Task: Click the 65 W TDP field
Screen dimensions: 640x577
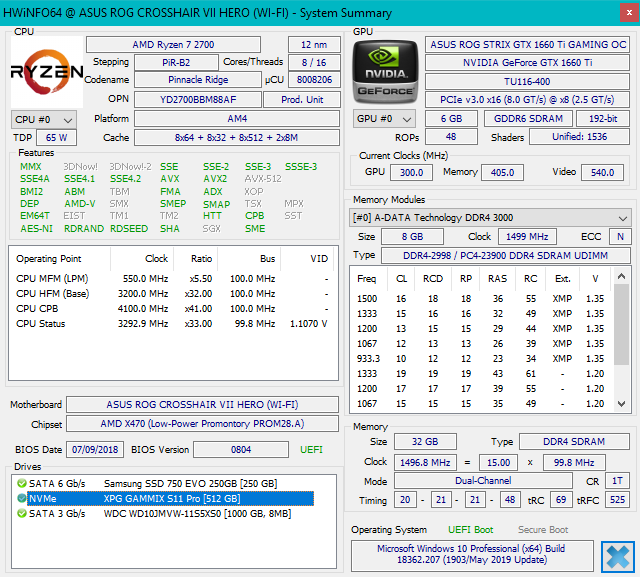Action: [x=56, y=138]
